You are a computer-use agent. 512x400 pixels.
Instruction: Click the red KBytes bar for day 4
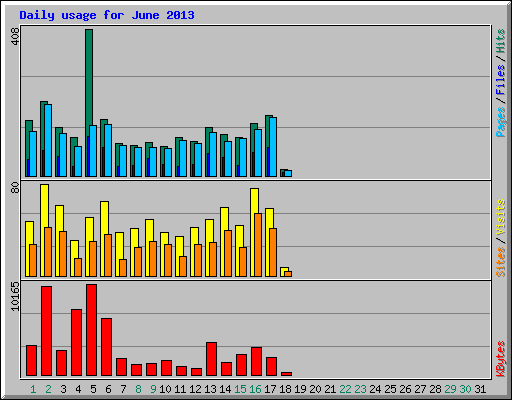pyautogui.click(x=76, y=343)
